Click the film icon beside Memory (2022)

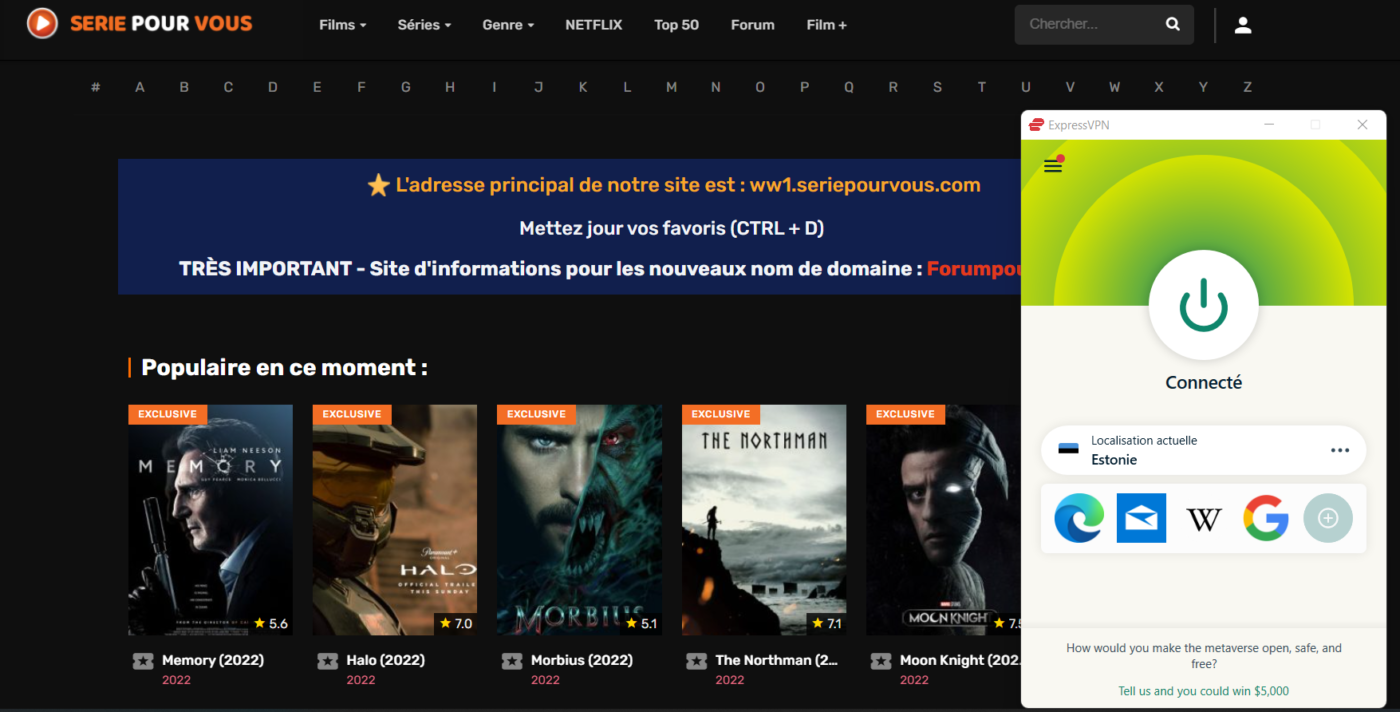(x=143, y=661)
